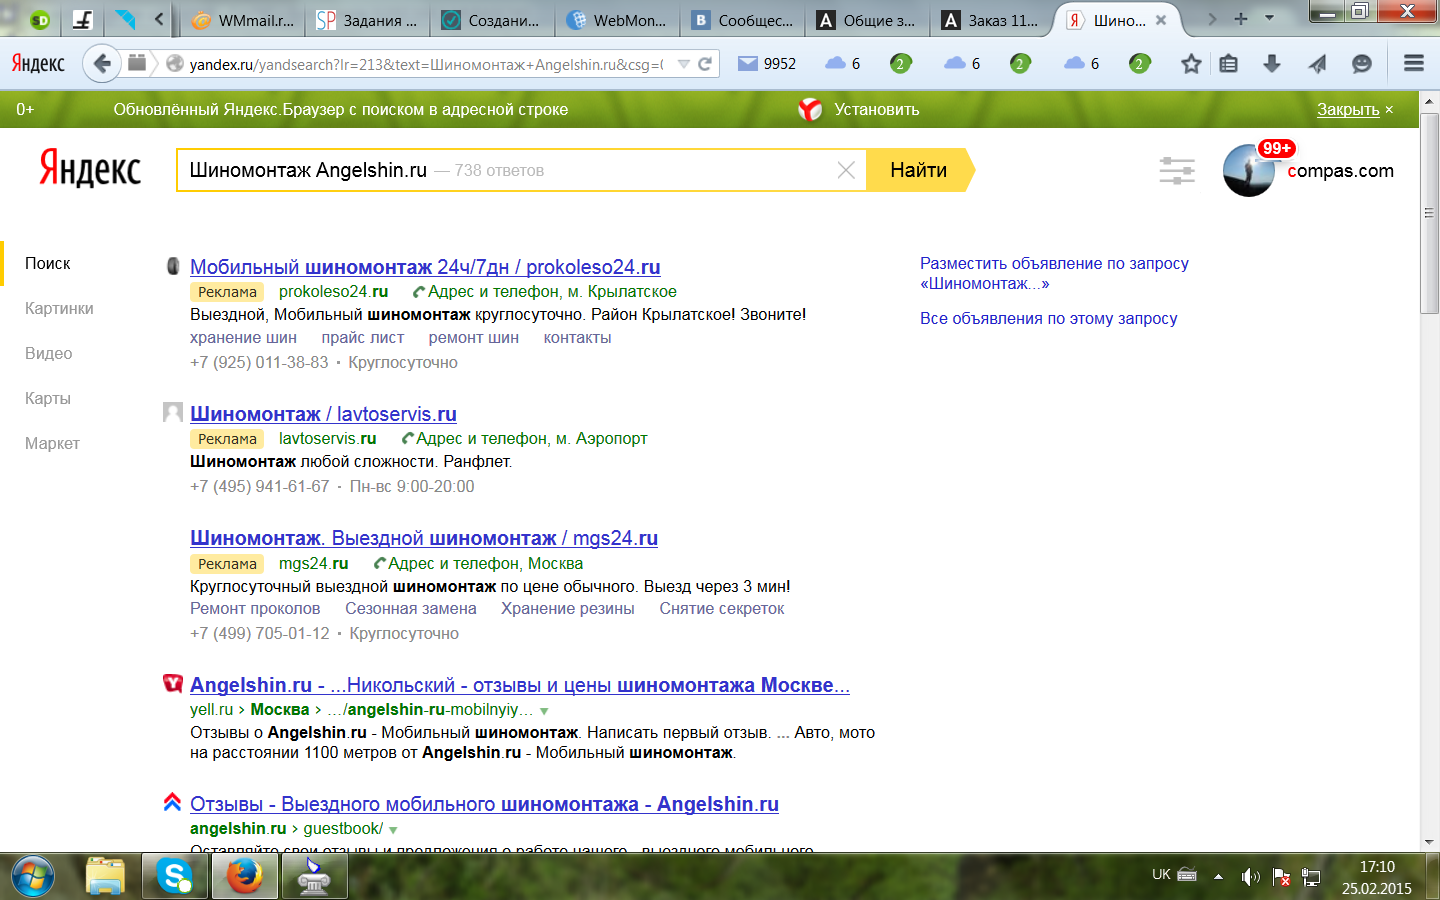Open Отзывы - Выездного мобильного шиномонтажа result
The height and width of the screenshot is (900, 1440).
click(x=484, y=804)
